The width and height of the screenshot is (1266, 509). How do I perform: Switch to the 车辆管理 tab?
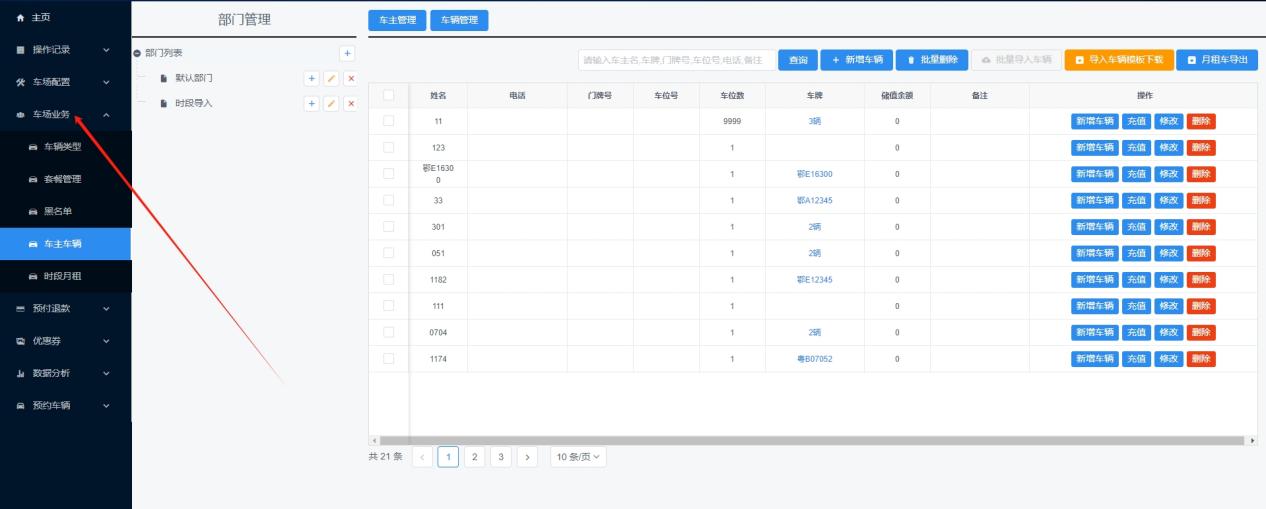point(459,20)
